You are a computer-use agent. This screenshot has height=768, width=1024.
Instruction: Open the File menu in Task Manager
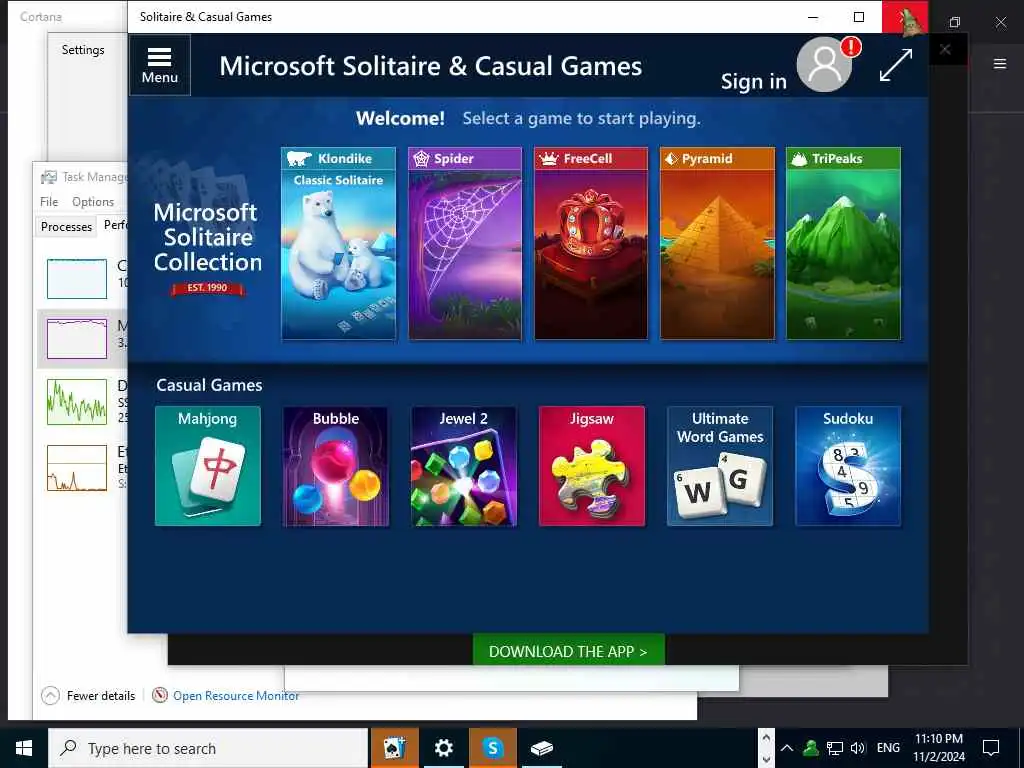[49, 202]
